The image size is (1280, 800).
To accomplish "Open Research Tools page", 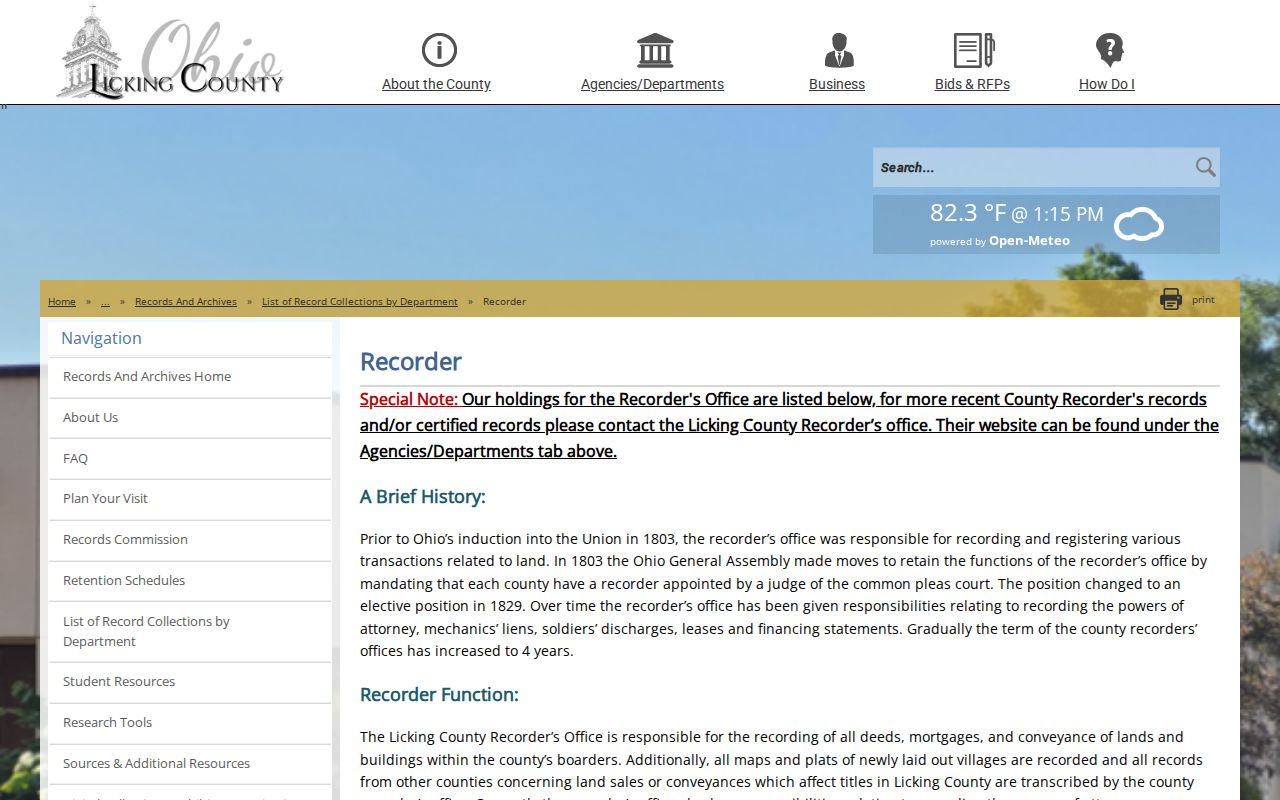I will point(190,723).
